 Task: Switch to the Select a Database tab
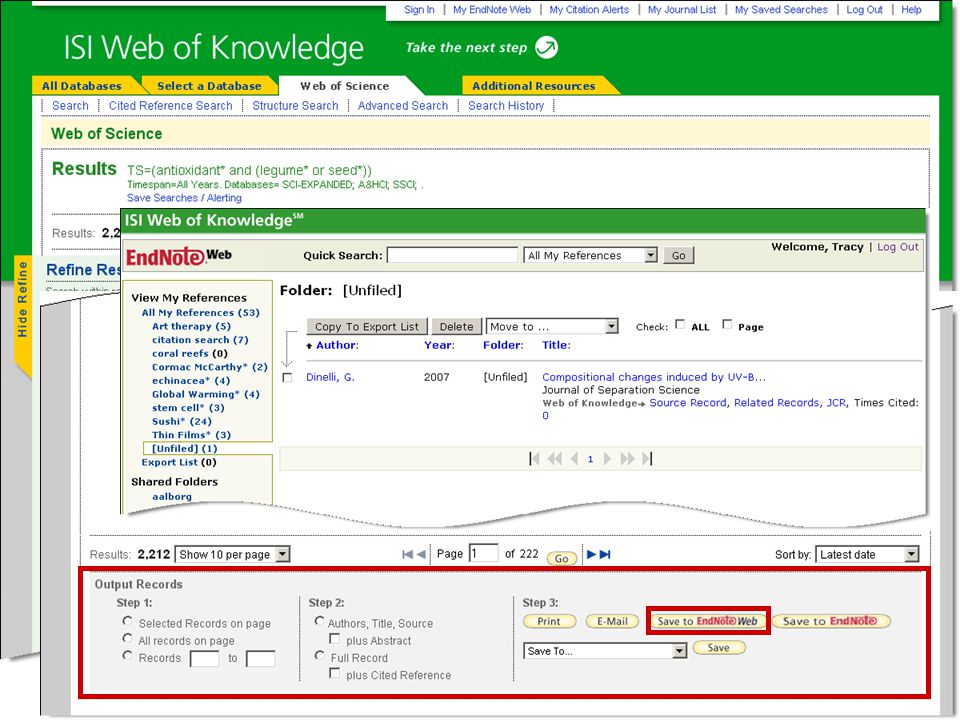point(209,86)
